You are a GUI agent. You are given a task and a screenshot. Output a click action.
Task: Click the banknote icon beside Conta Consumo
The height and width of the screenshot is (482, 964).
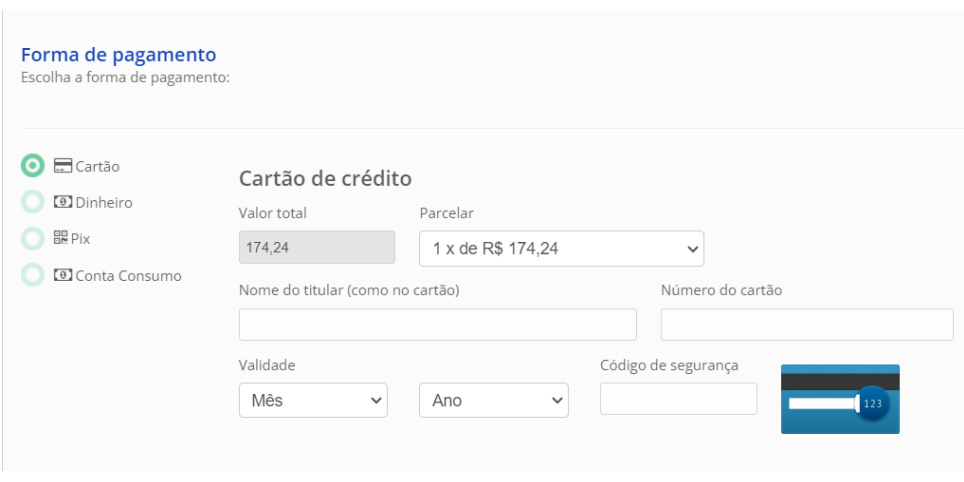pos(61,275)
